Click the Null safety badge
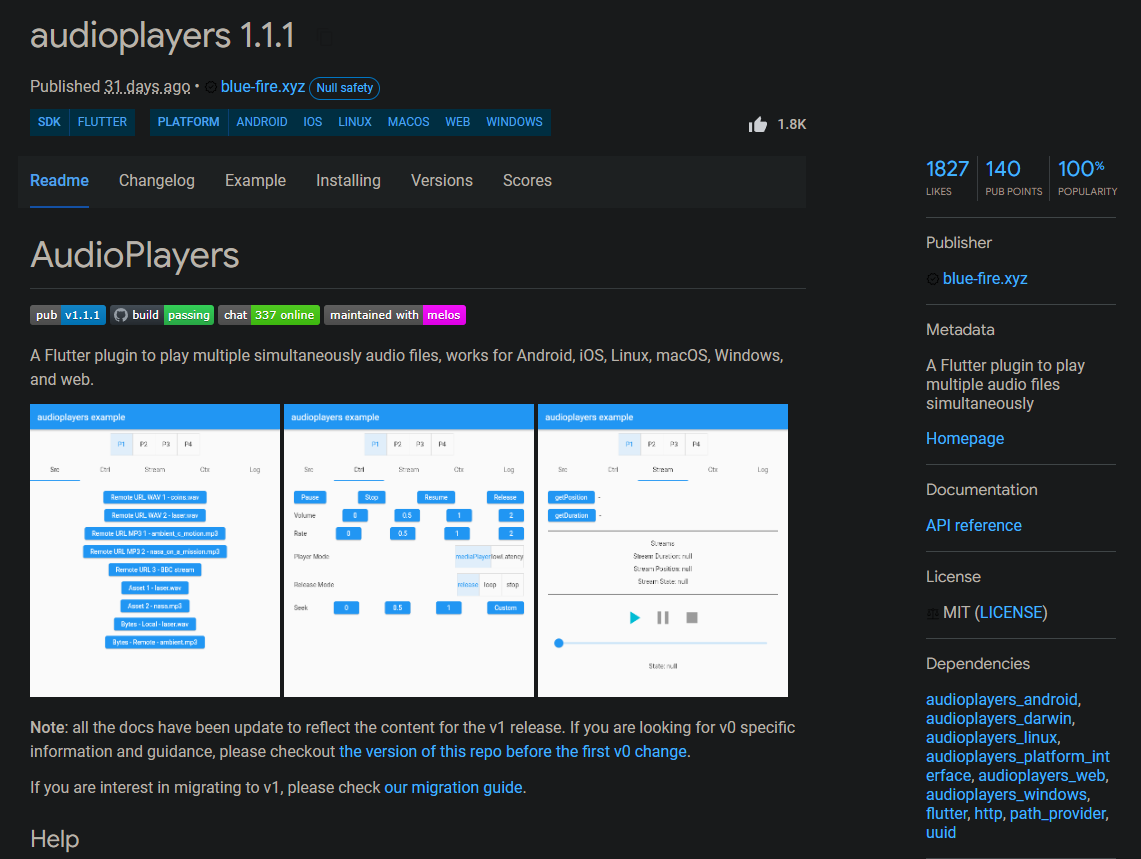 pos(344,88)
